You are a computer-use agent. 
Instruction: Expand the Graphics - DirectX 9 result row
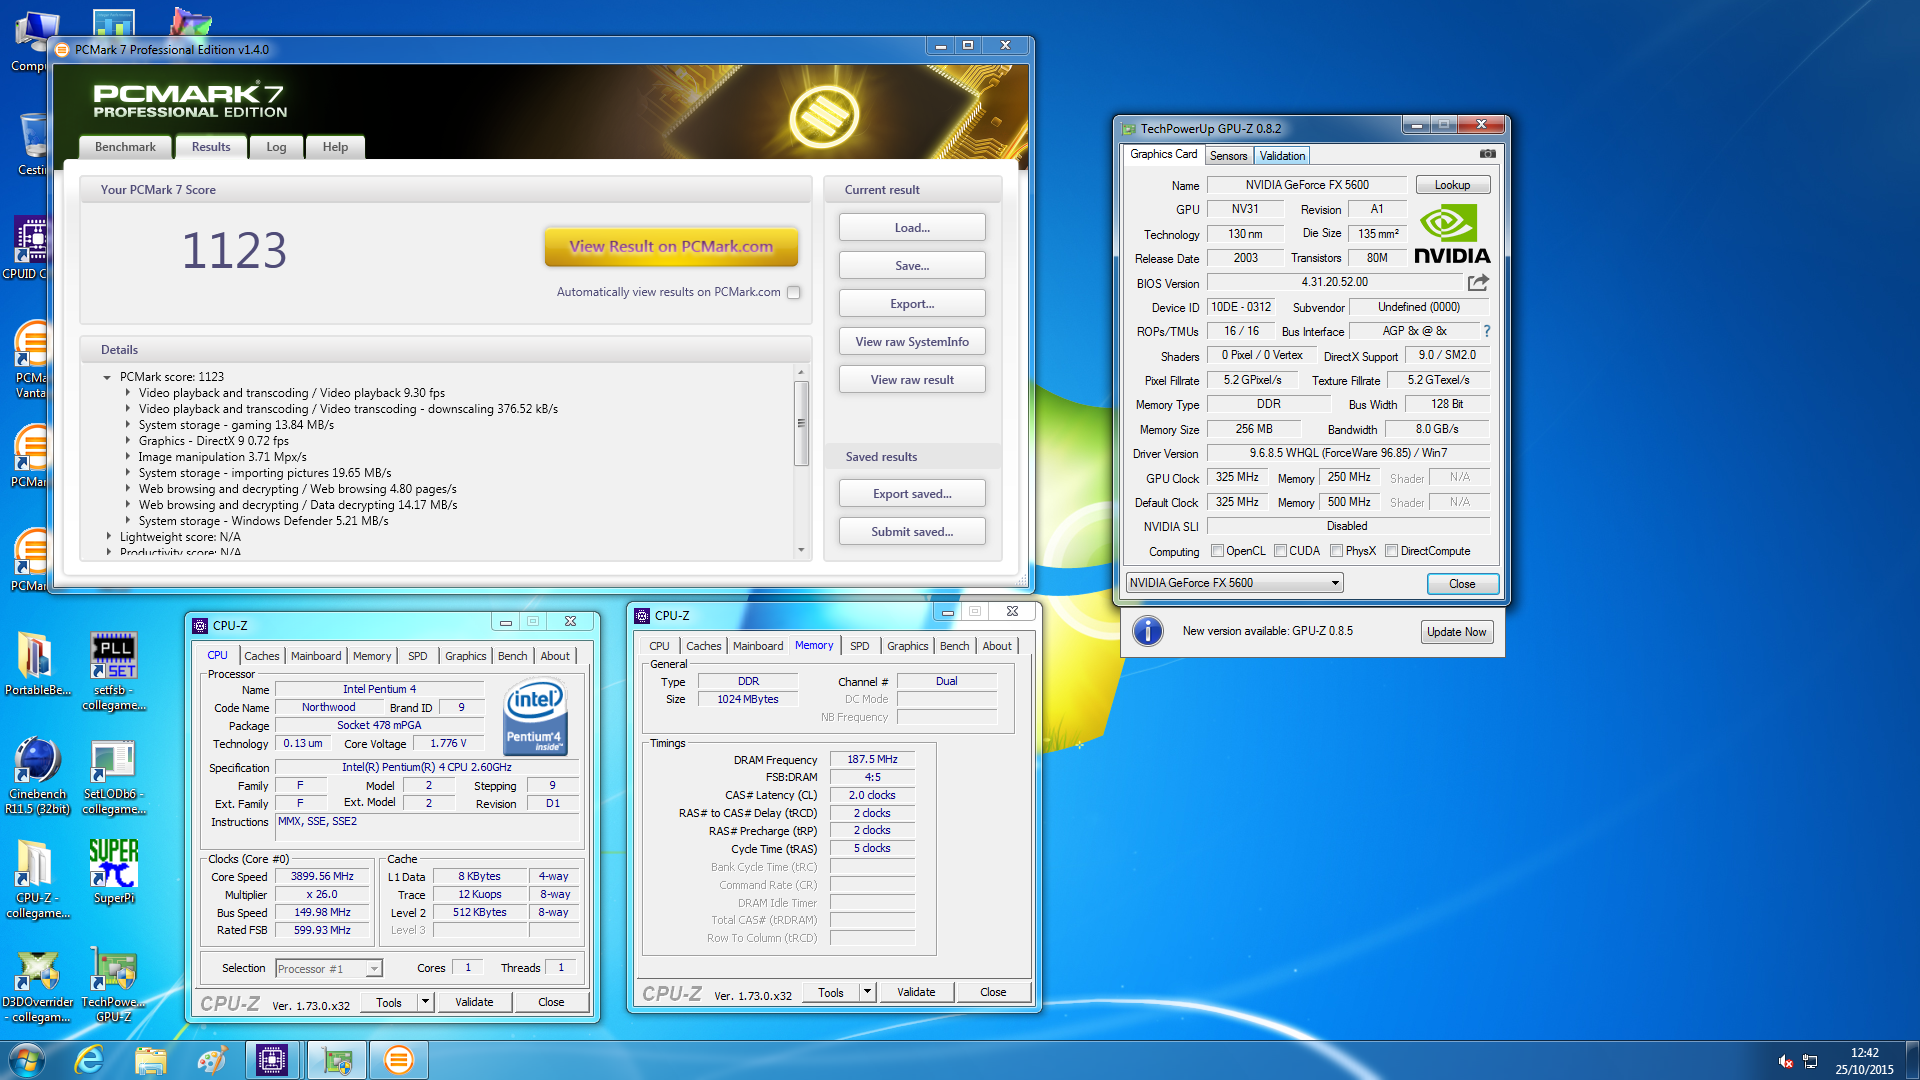point(128,441)
